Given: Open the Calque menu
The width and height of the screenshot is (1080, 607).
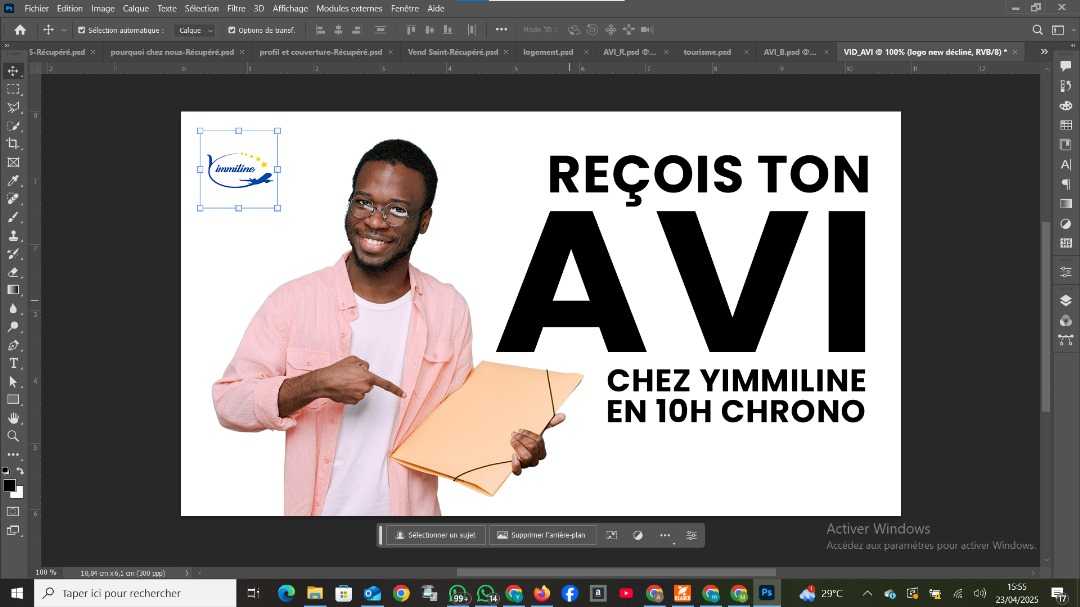Looking at the screenshot, I should (136, 8).
